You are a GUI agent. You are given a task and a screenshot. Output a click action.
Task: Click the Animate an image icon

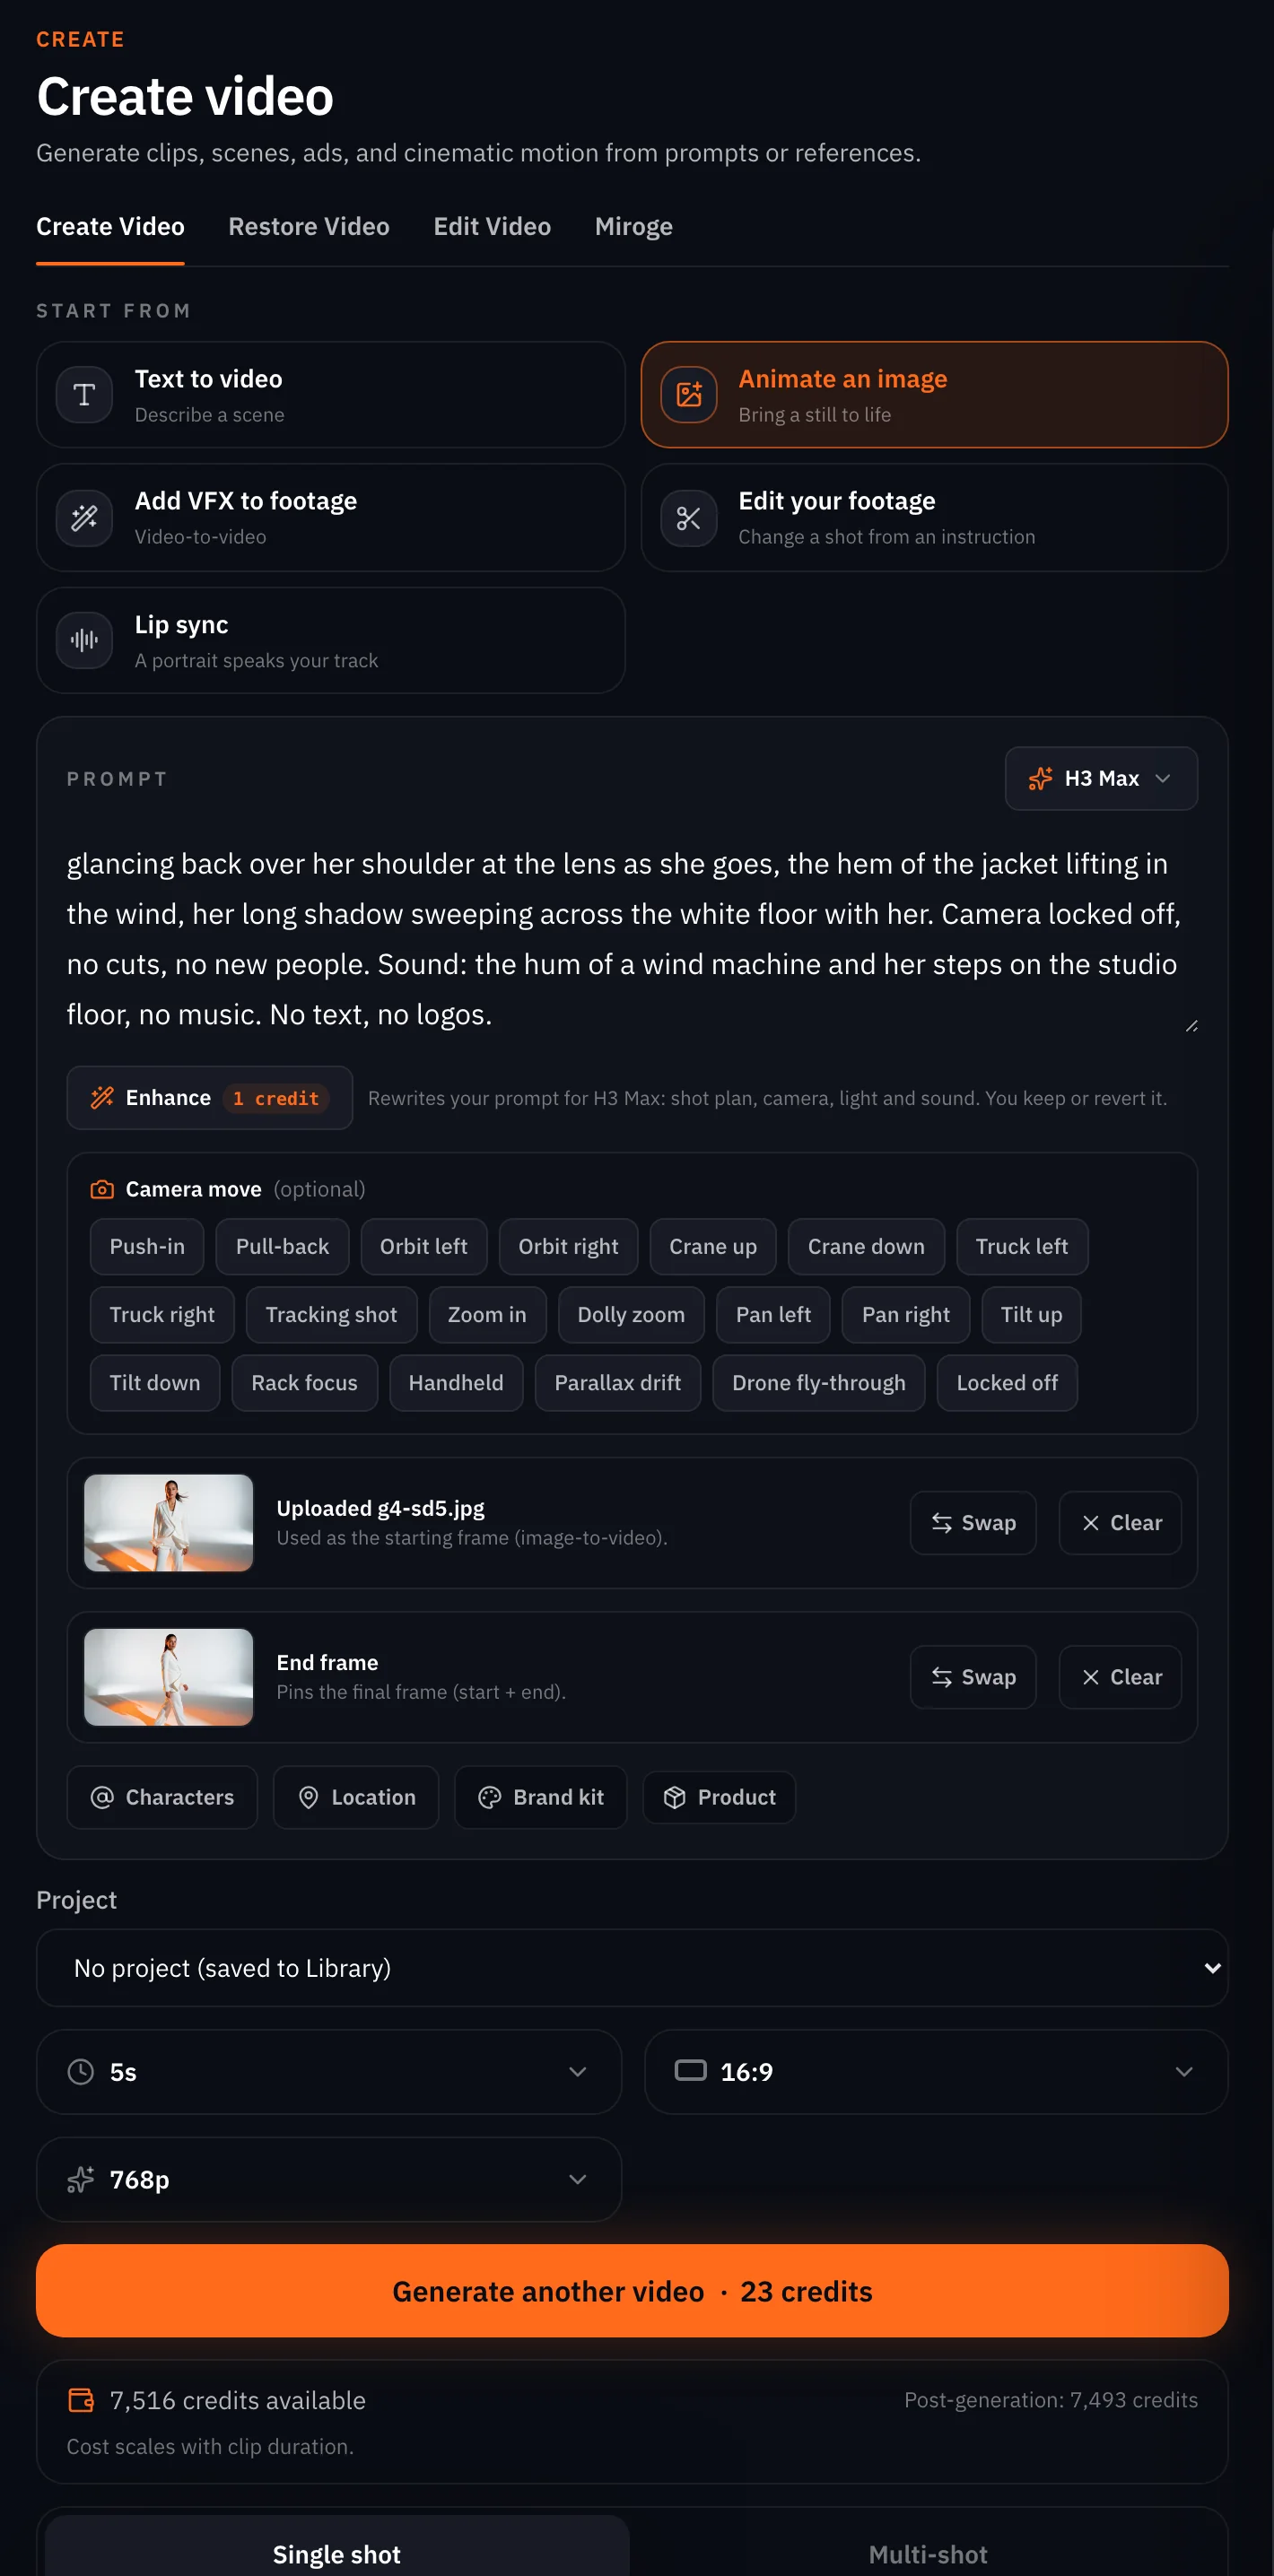click(x=688, y=395)
